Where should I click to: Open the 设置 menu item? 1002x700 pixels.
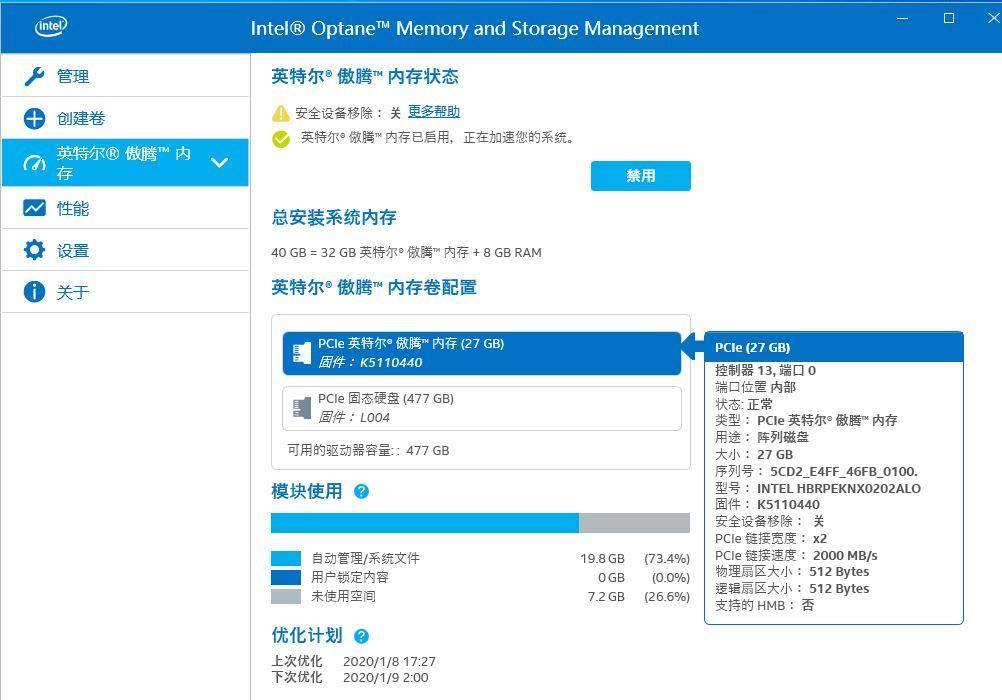click(x=125, y=250)
